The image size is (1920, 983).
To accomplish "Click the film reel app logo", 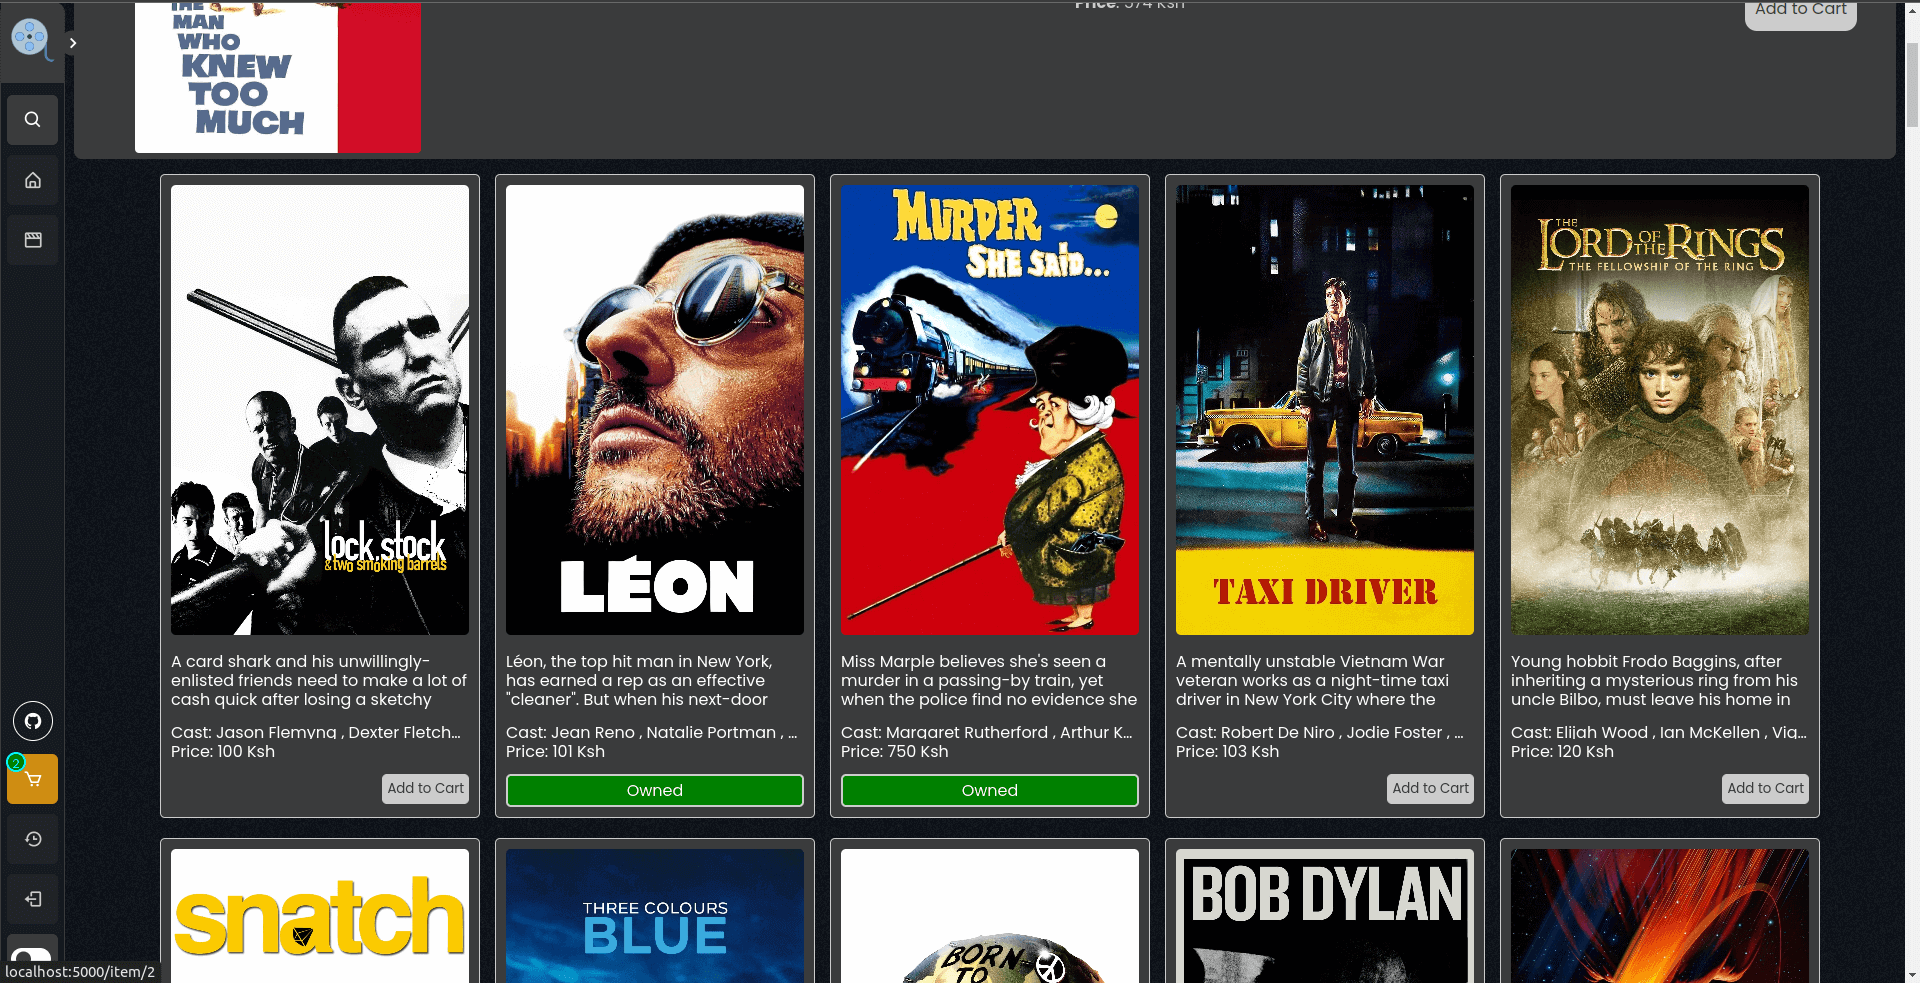I will [30, 38].
